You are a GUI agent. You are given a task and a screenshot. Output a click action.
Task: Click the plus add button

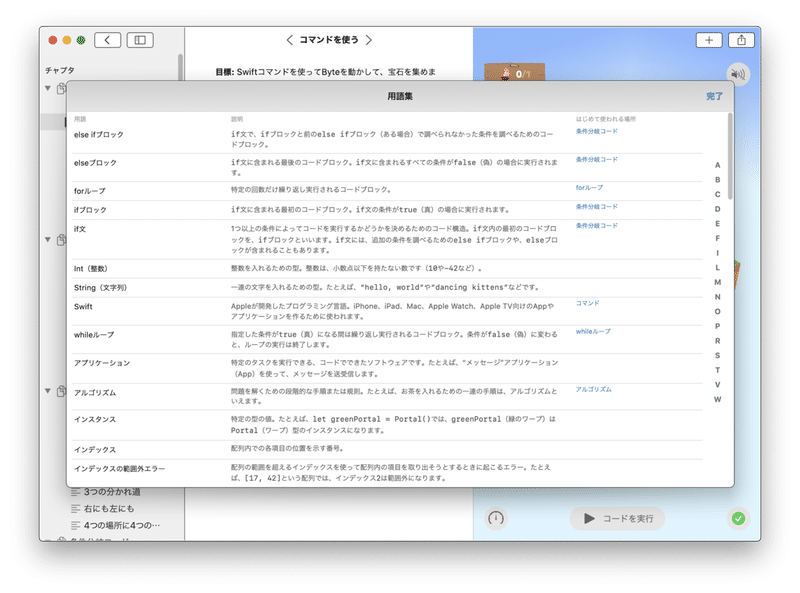point(709,40)
